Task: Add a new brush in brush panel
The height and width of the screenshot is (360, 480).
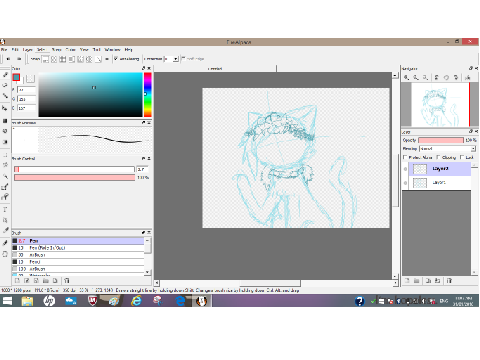Action: click(x=17, y=281)
